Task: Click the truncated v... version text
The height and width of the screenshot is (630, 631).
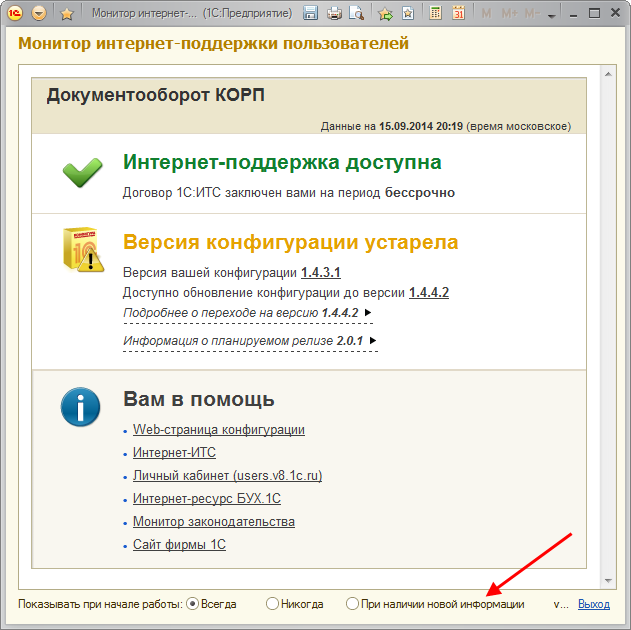Action: pyautogui.click(x=561, y=604)
